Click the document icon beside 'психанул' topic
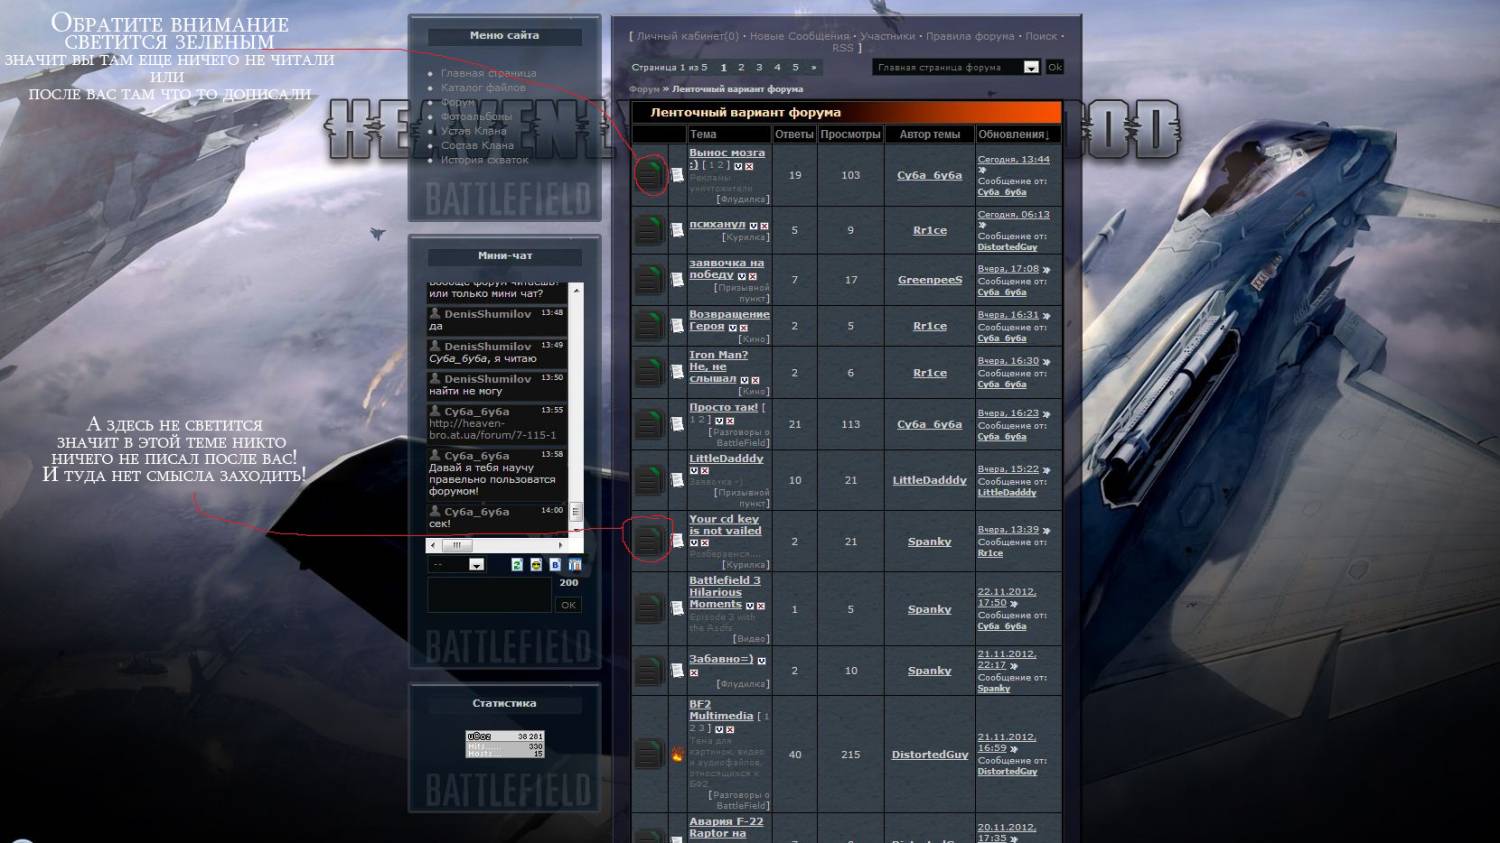The width and height of the screenshot is (1500, 843). (x=677, y=230)
